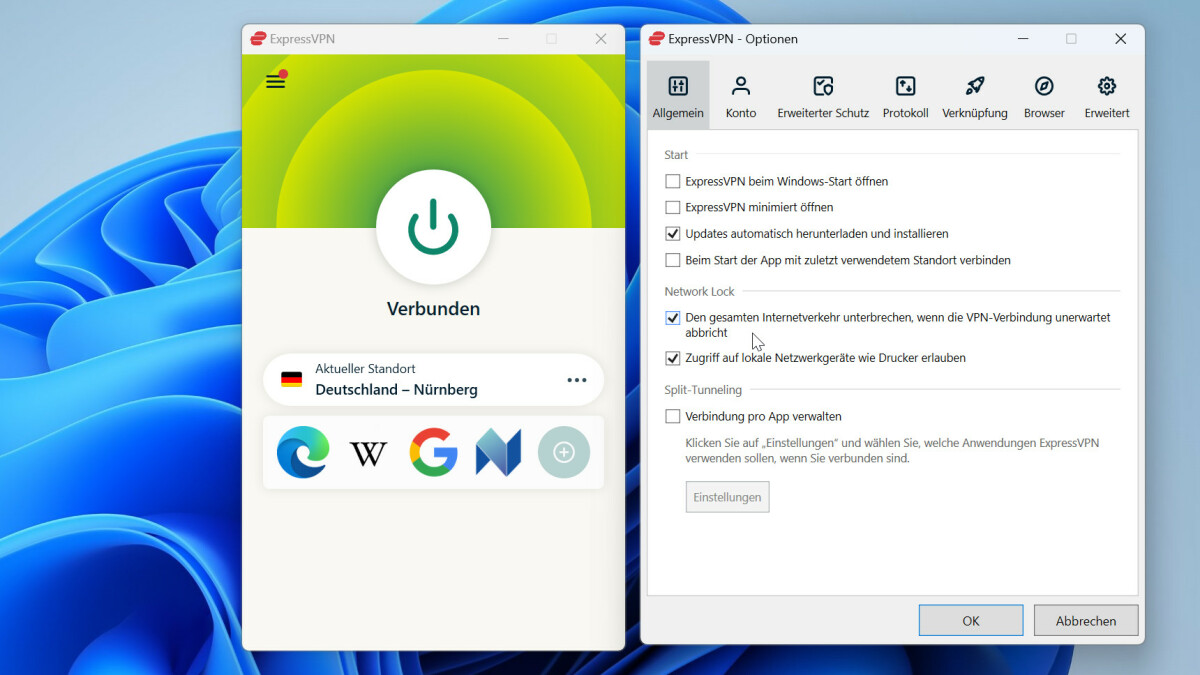Click the power button to disconnect
Image resolution: width=1200 pixels, height=675 pixels.
coord(433,228)
